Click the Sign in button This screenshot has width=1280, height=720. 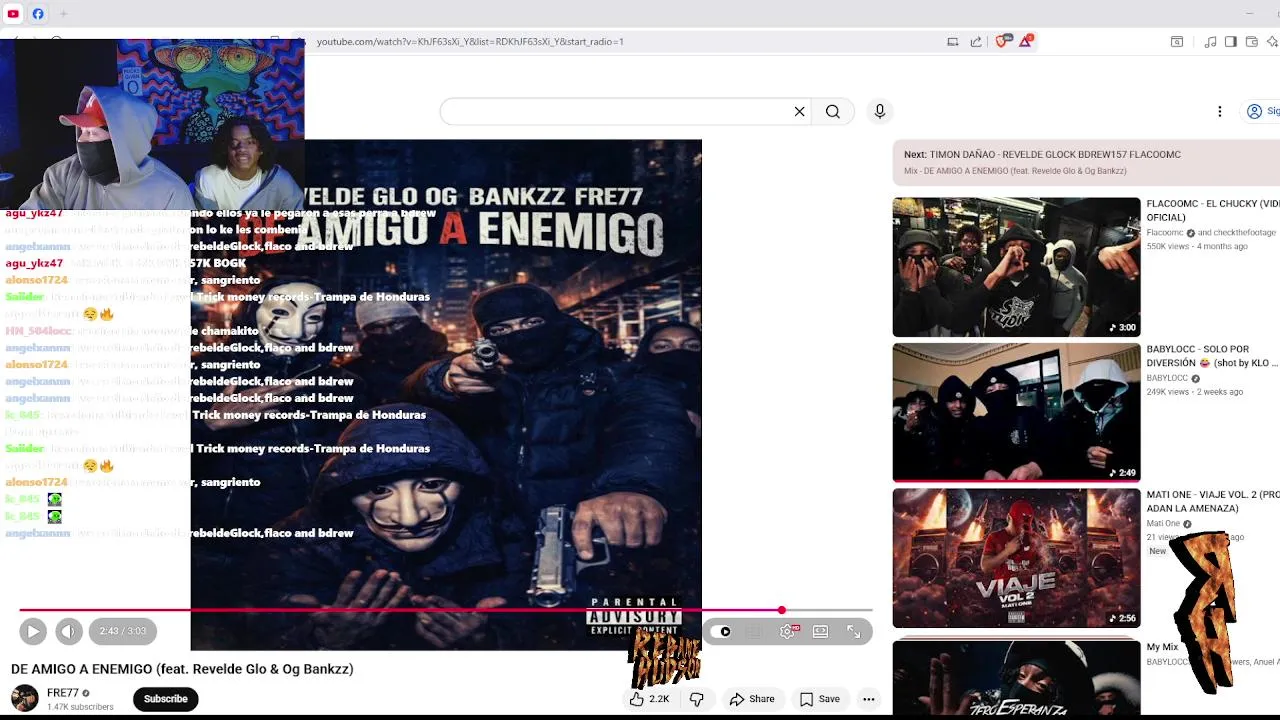[x=1262, y=111]
